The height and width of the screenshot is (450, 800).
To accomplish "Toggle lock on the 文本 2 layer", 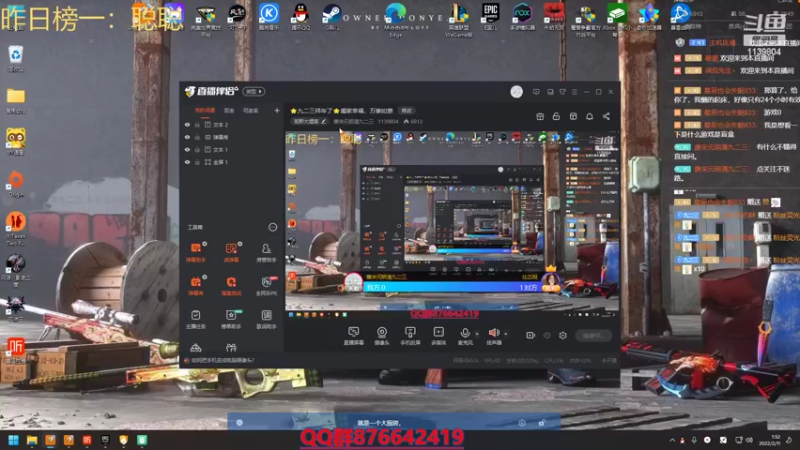I will point(197,124).
